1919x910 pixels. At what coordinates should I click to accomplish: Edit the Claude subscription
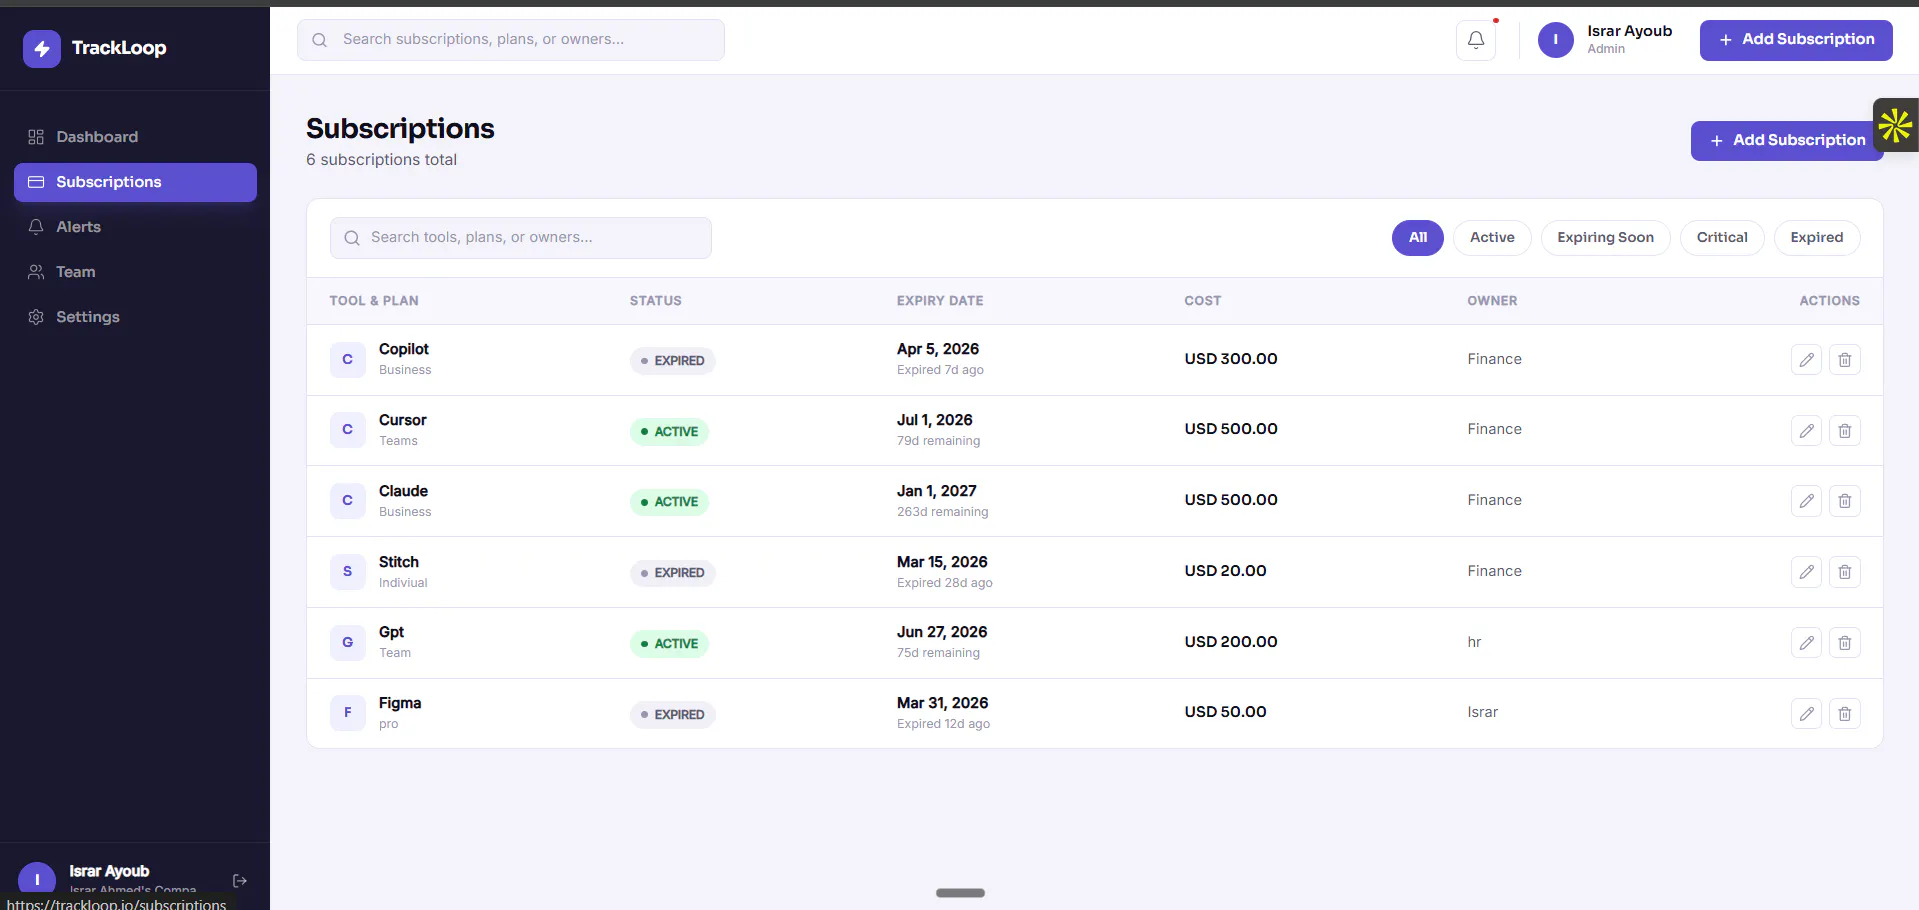point(1806,501)
